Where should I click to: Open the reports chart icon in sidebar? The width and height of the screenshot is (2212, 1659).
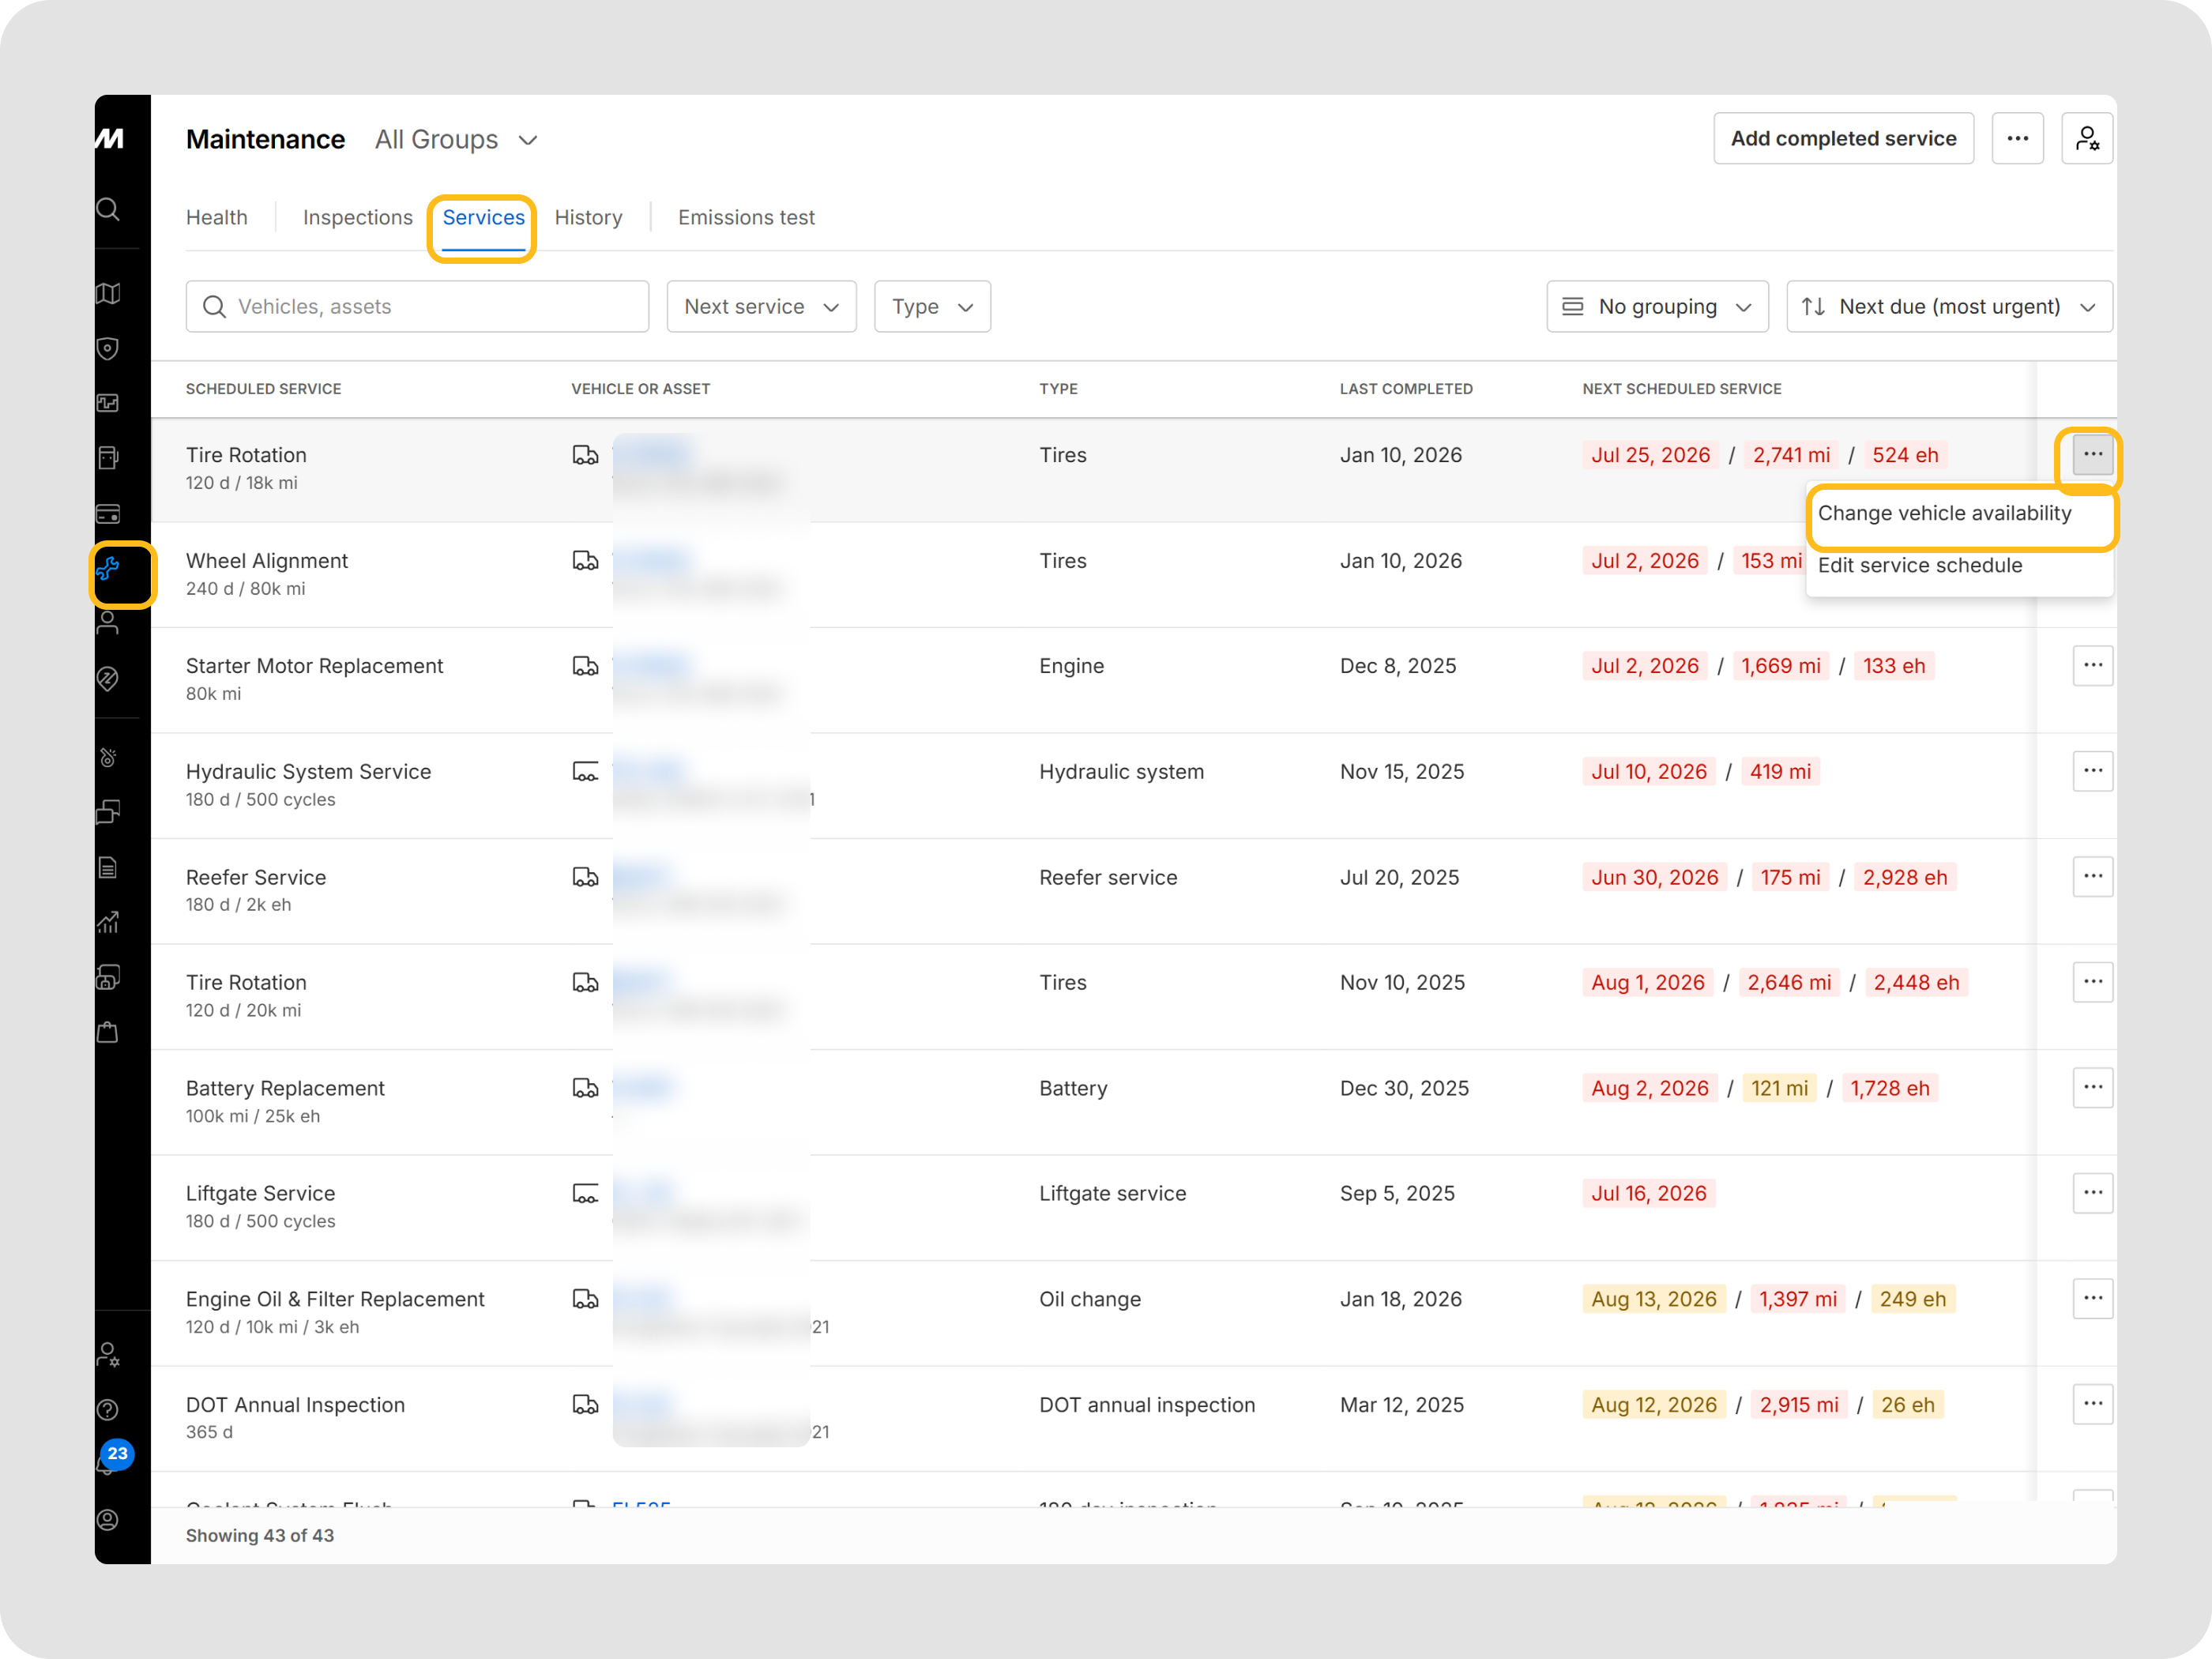pos(108,922)
